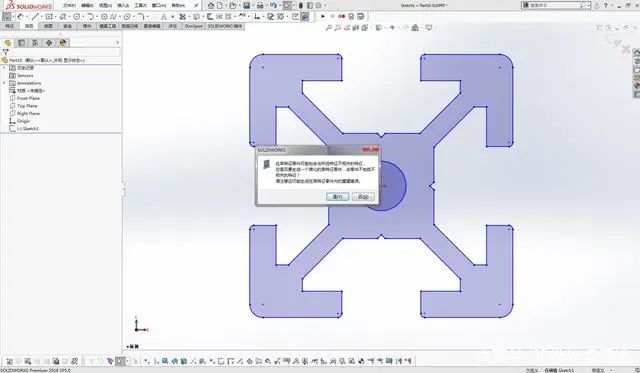Viewport: 640px width, 373px height.
Task: Click the Save disk icon
Action: pos(247,6)
